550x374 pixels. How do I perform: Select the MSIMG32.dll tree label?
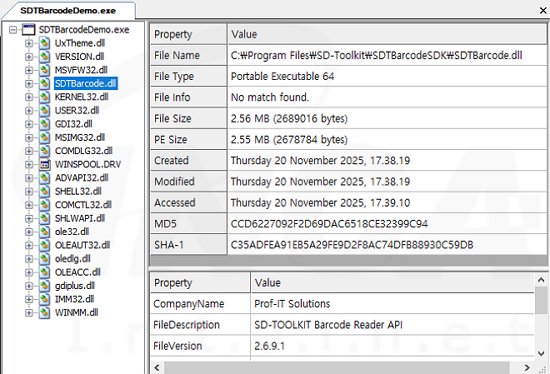(80, 138)
